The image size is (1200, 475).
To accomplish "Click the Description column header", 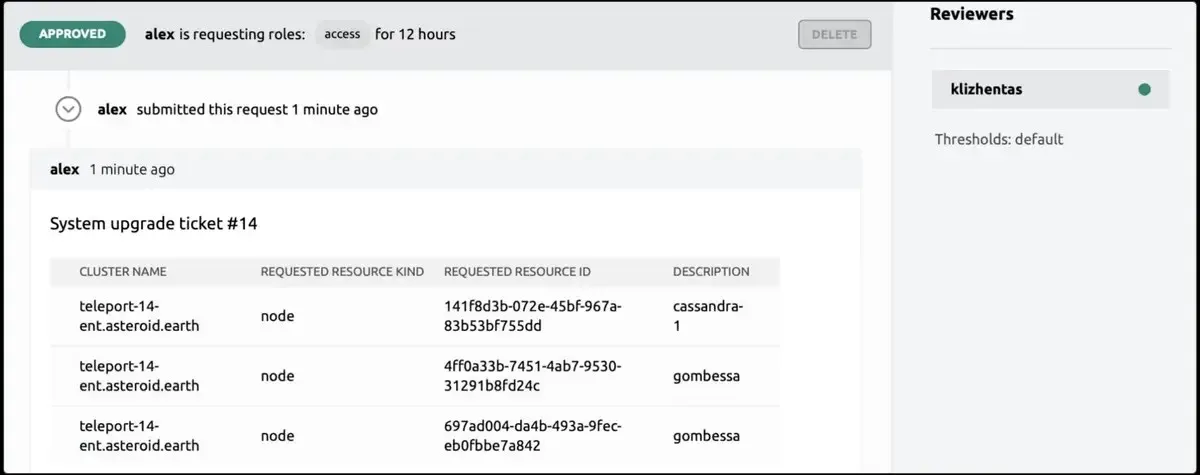I will 711,271.
